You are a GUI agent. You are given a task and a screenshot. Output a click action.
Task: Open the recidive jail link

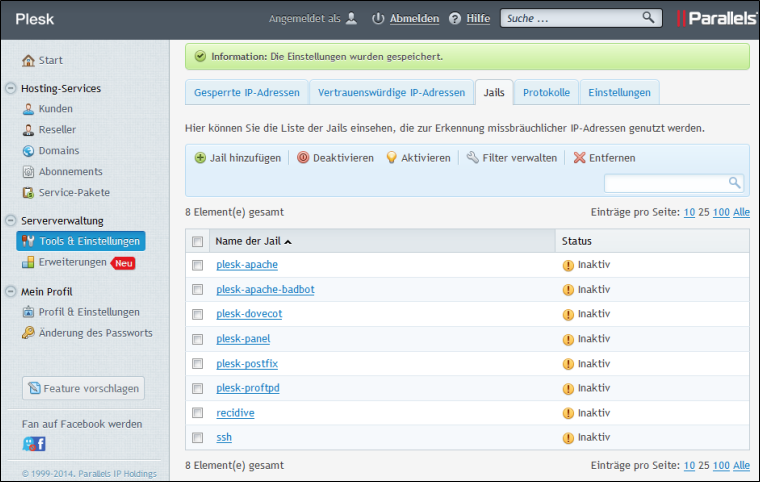pos(235,413)
